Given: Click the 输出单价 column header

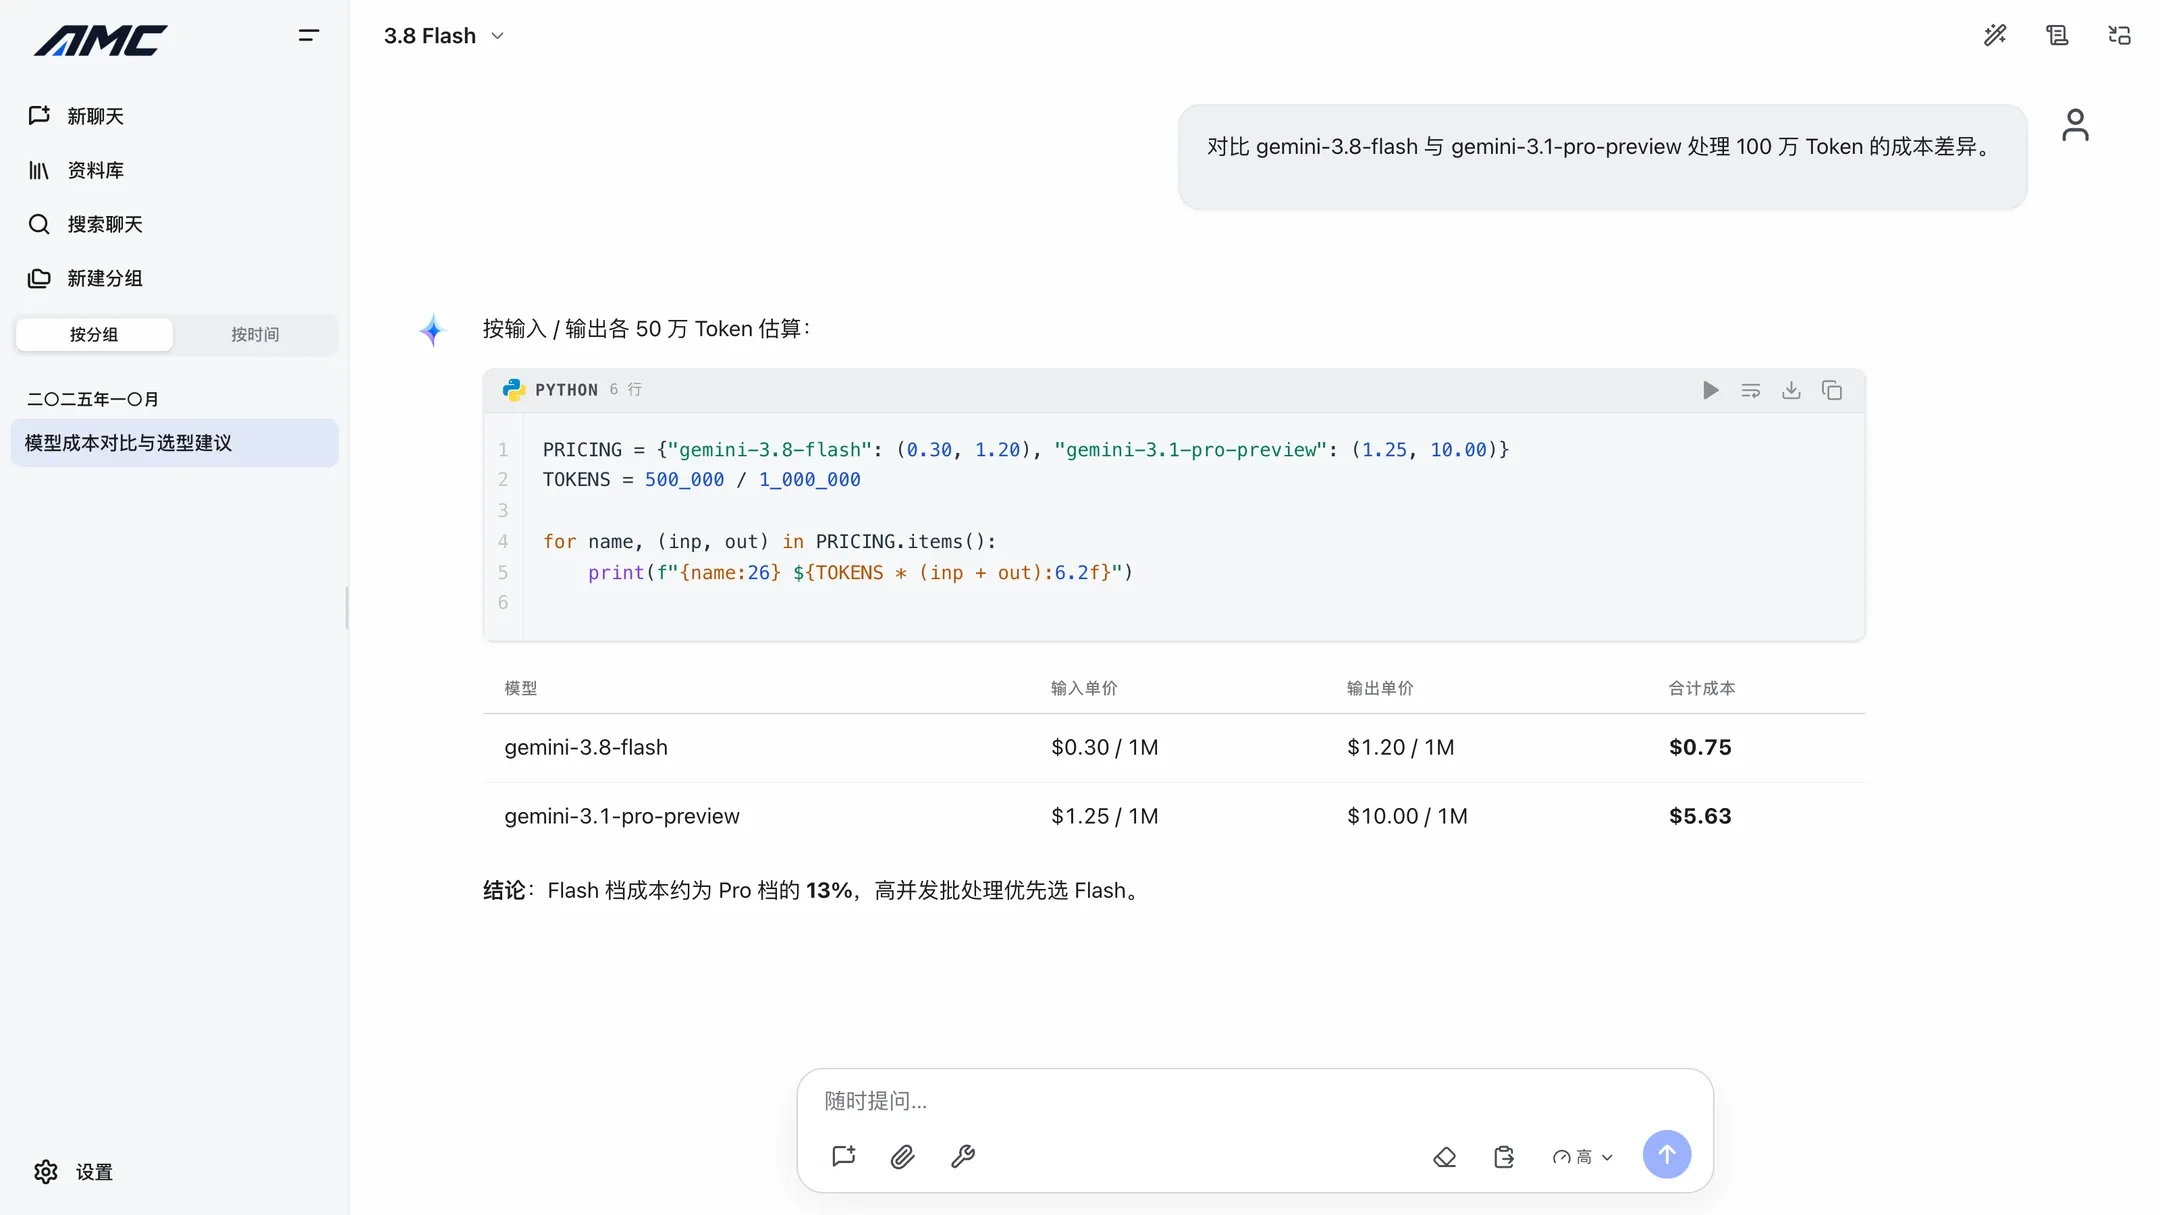Looking at the screenshot, I should click(1380, 688).
